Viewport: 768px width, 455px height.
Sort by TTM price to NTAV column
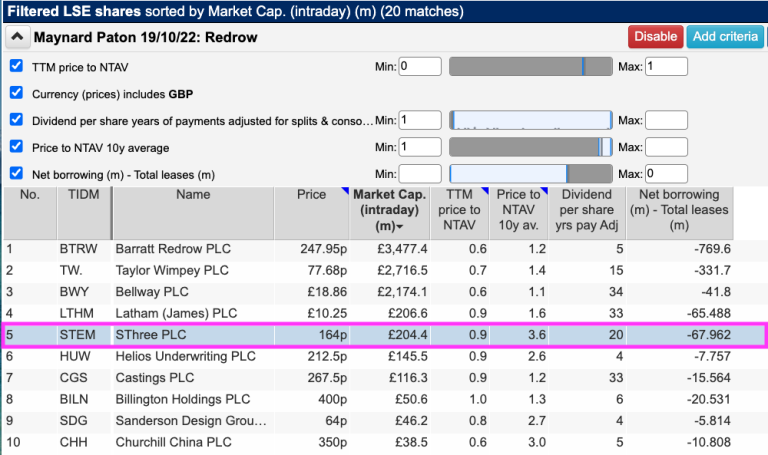[x=459, y=213]
